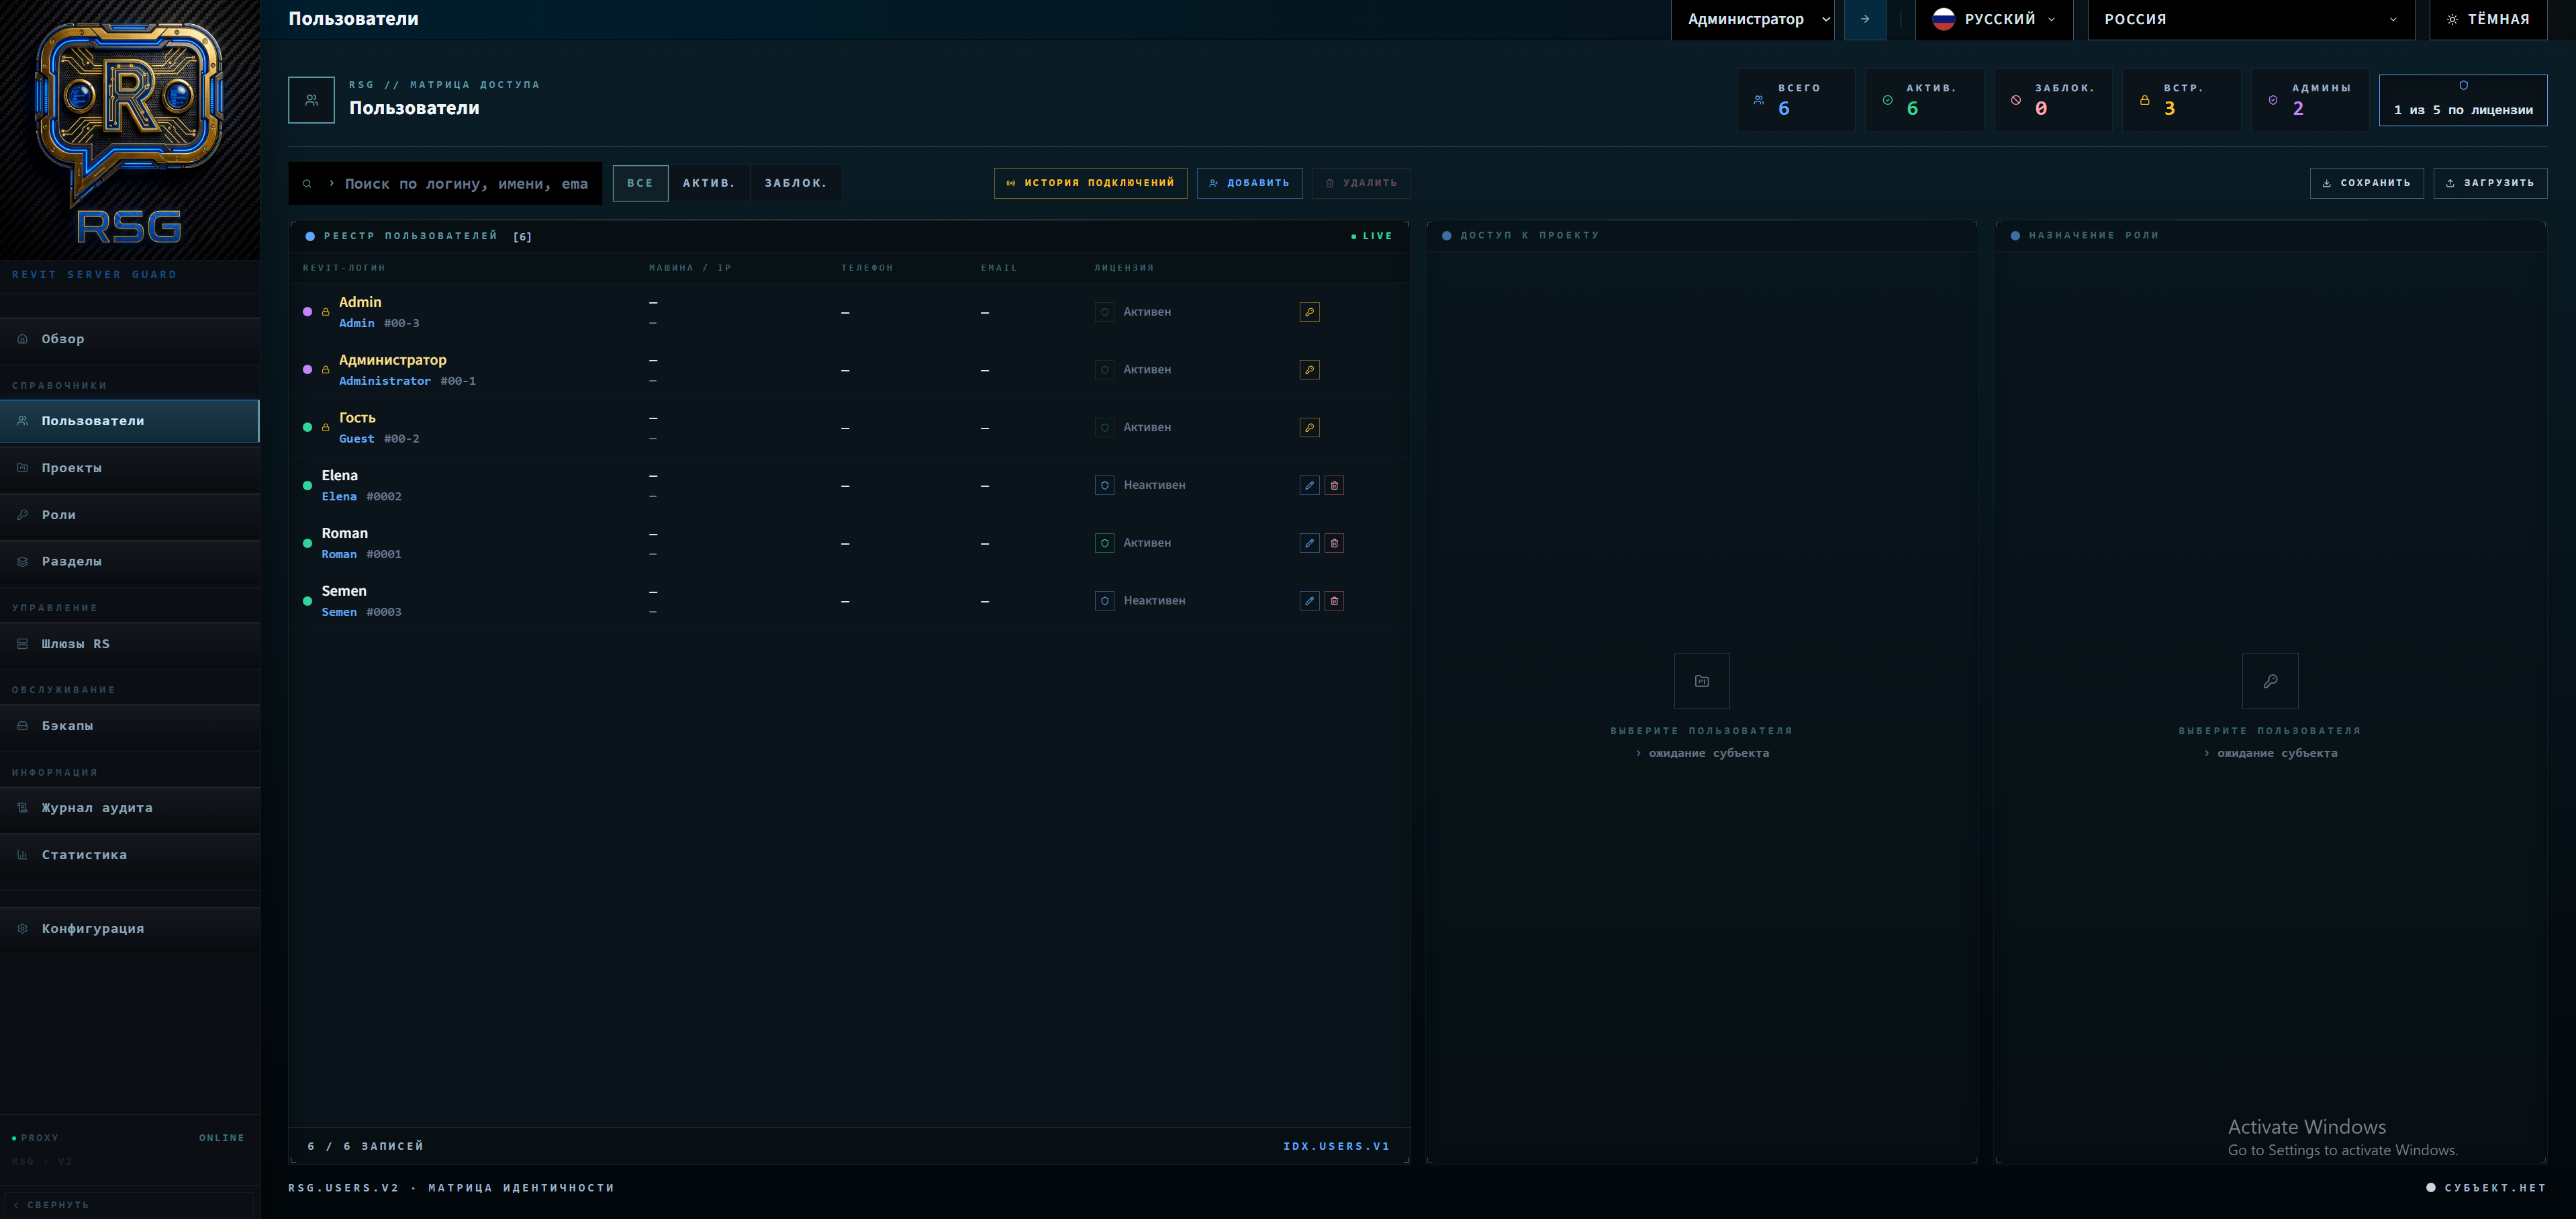The height and width of the screenshot is (1219, 2576).
Task: Click the shield license icon for Semen
Action: point(1104,600)
